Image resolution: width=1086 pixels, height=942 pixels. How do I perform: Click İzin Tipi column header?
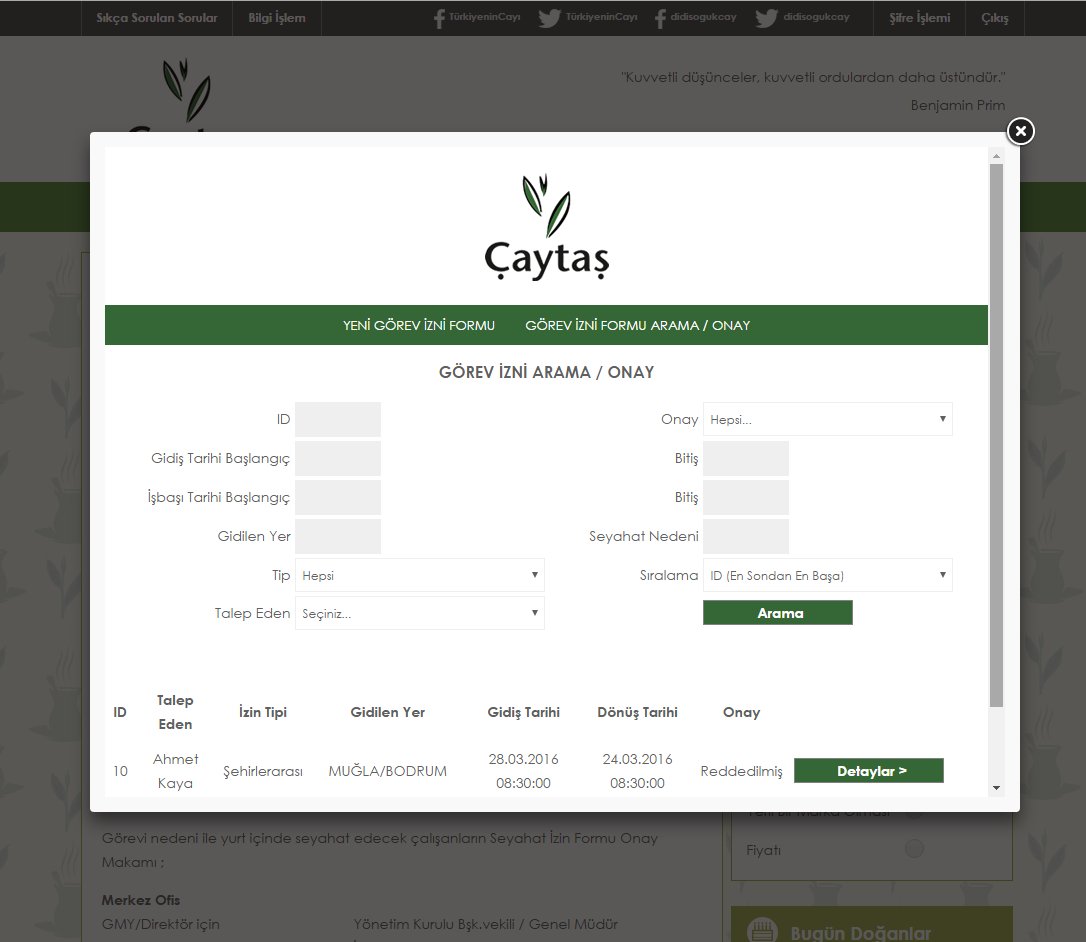[262, 712]
